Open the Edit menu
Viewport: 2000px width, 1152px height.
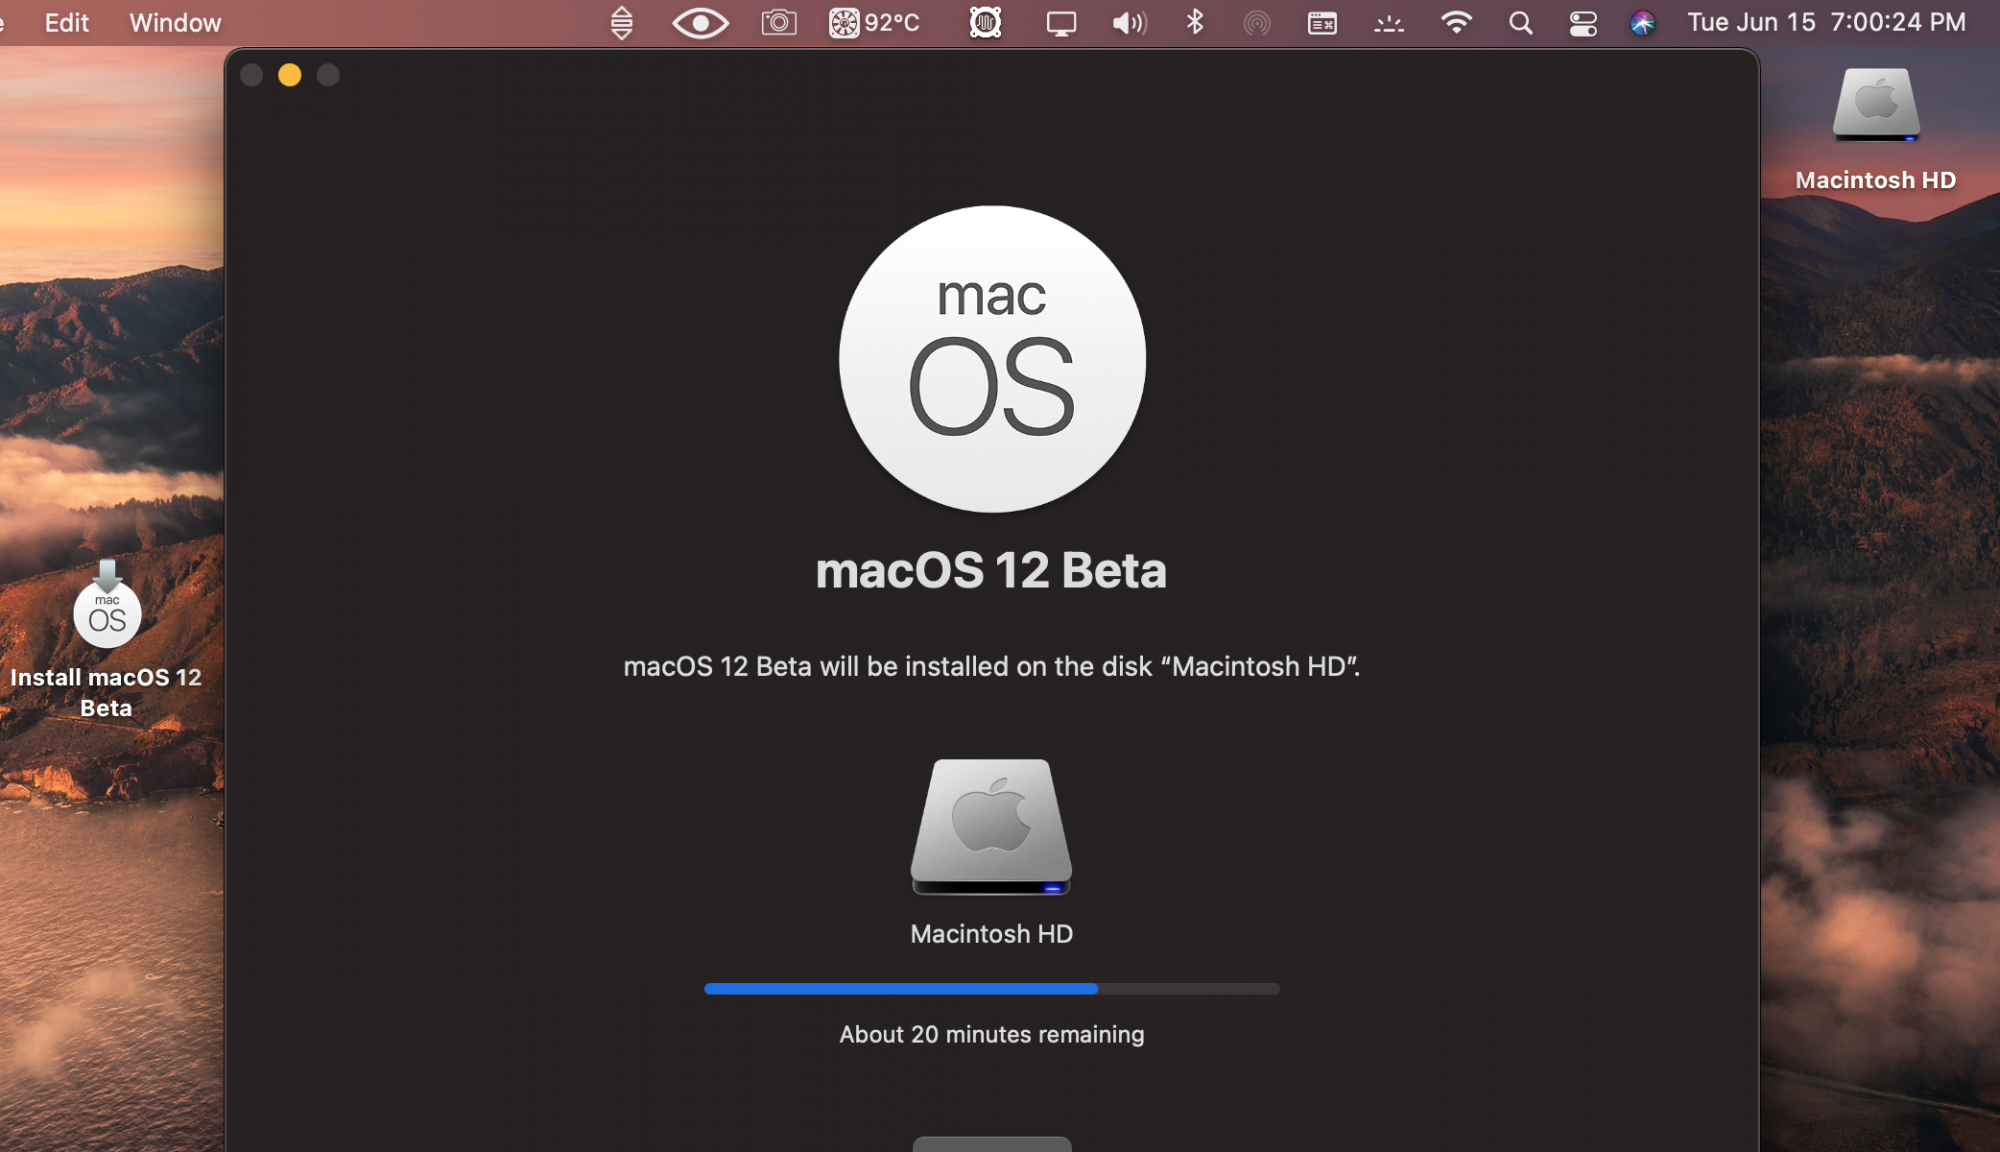67,22
